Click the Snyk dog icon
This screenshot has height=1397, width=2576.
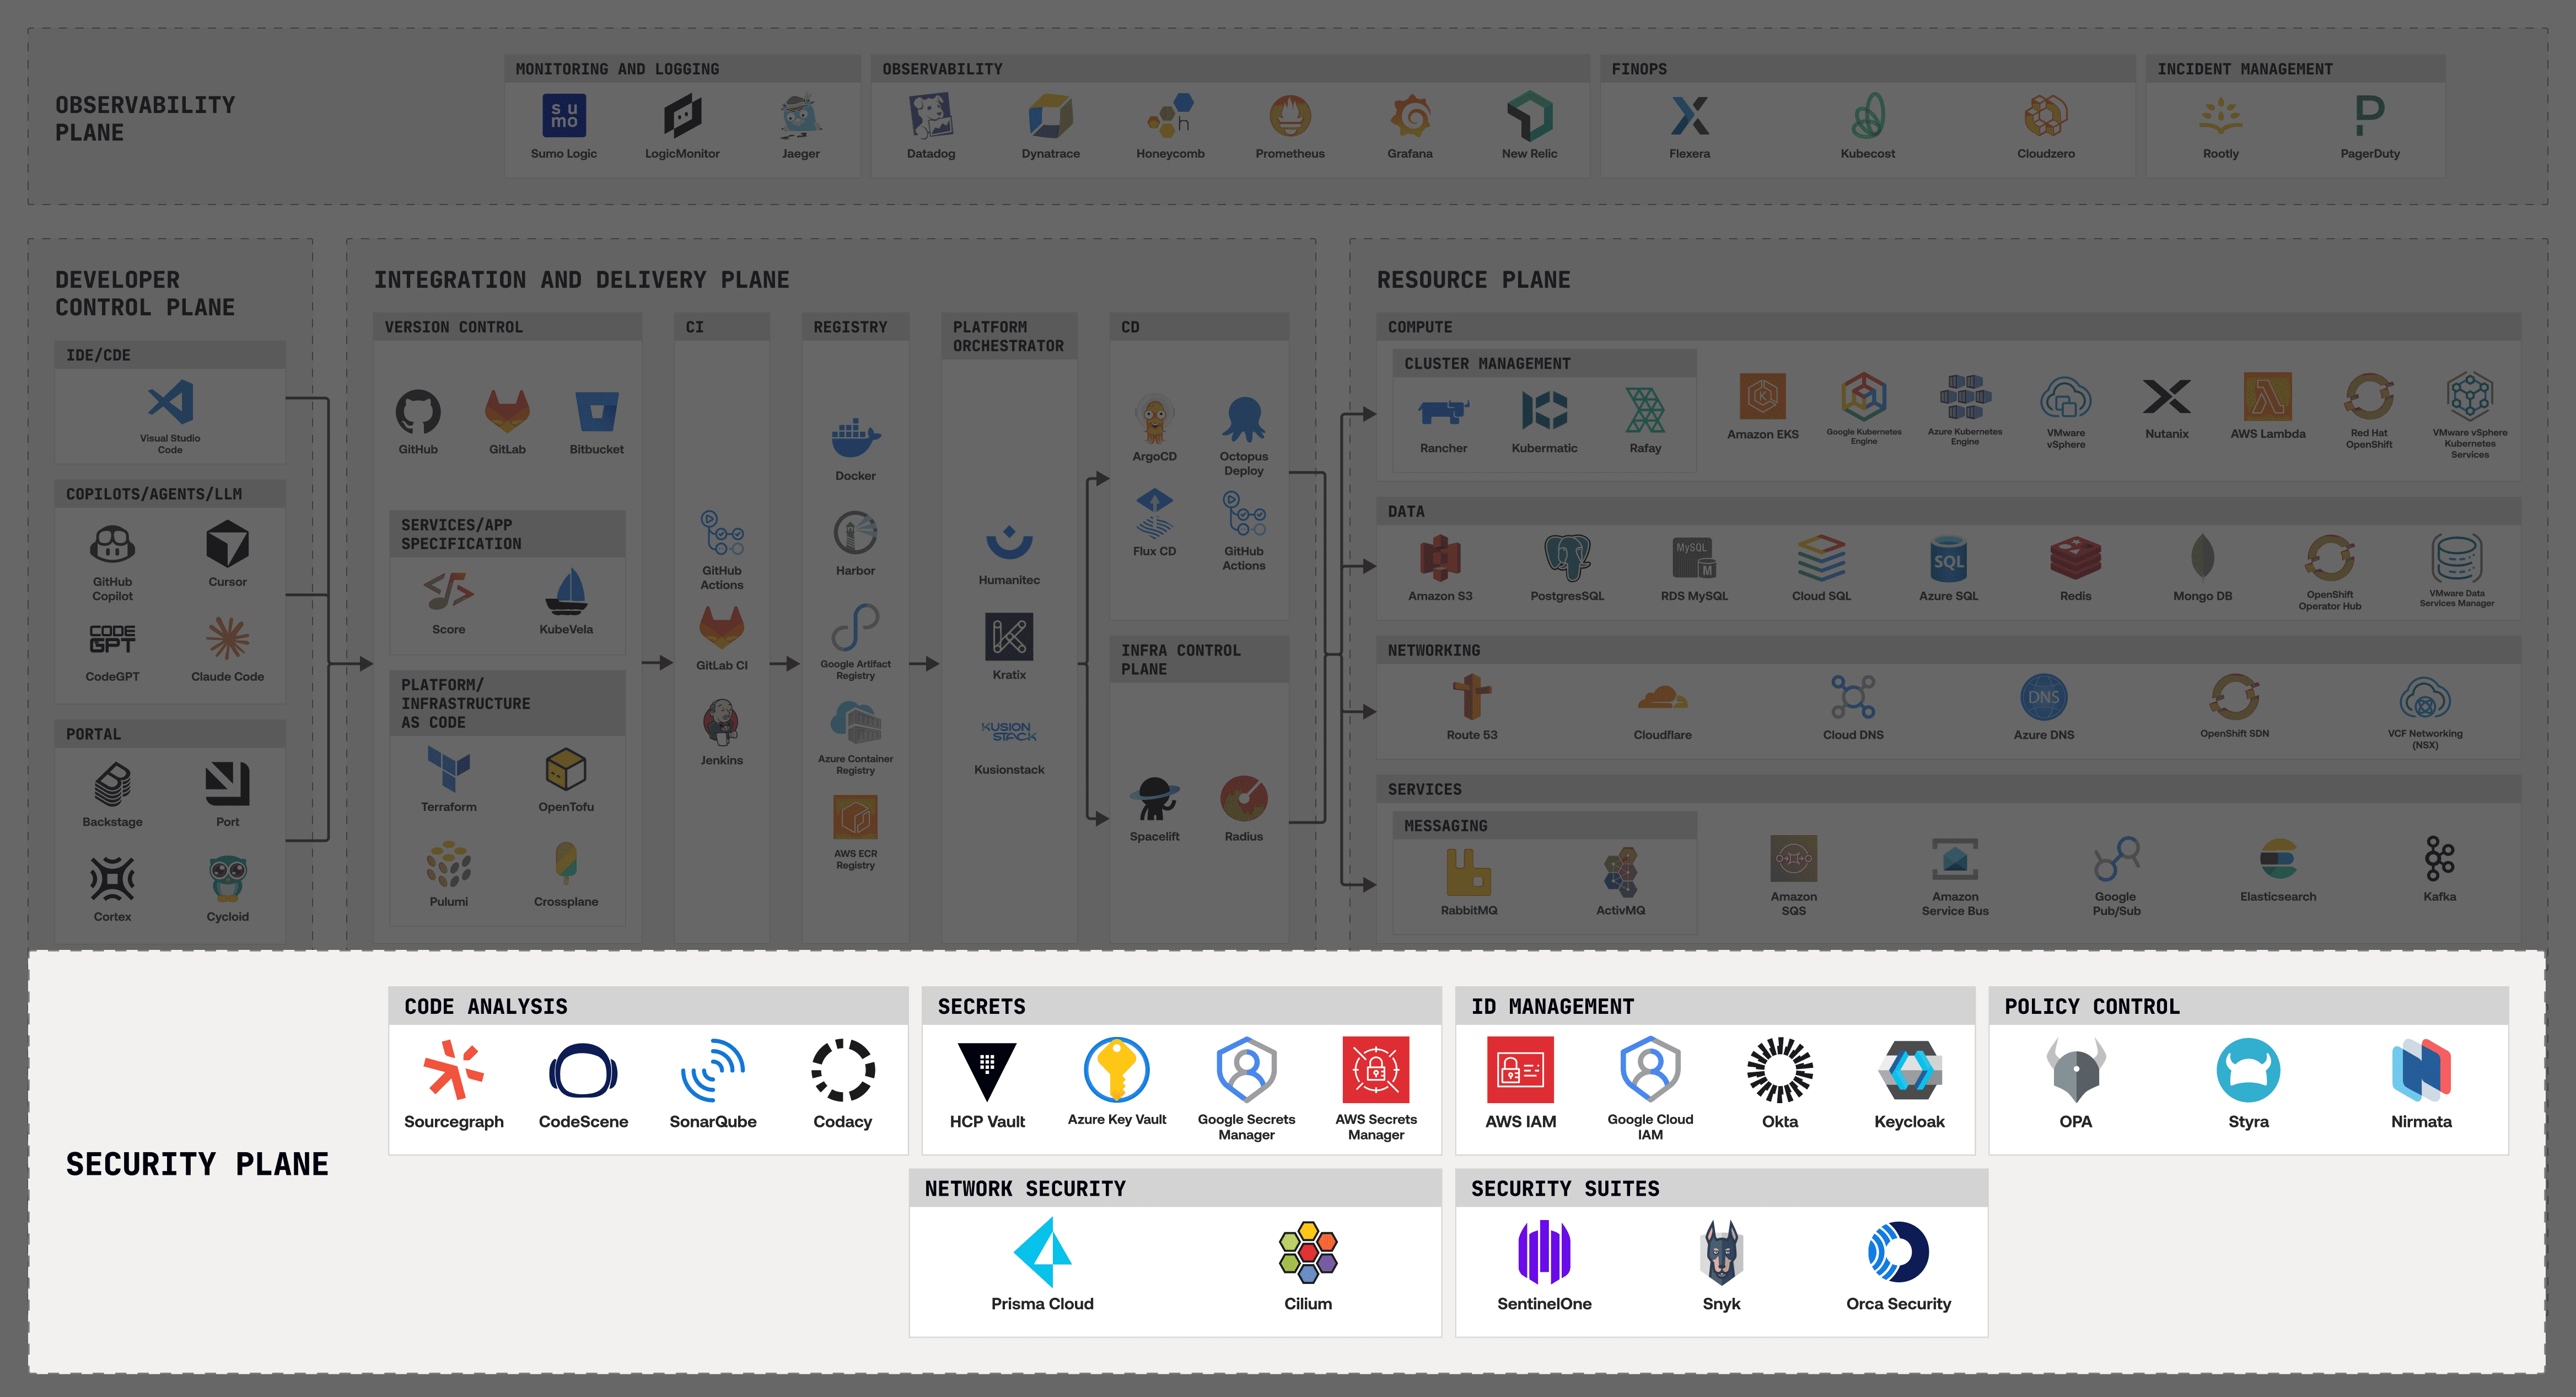tap(1721, 1252)
